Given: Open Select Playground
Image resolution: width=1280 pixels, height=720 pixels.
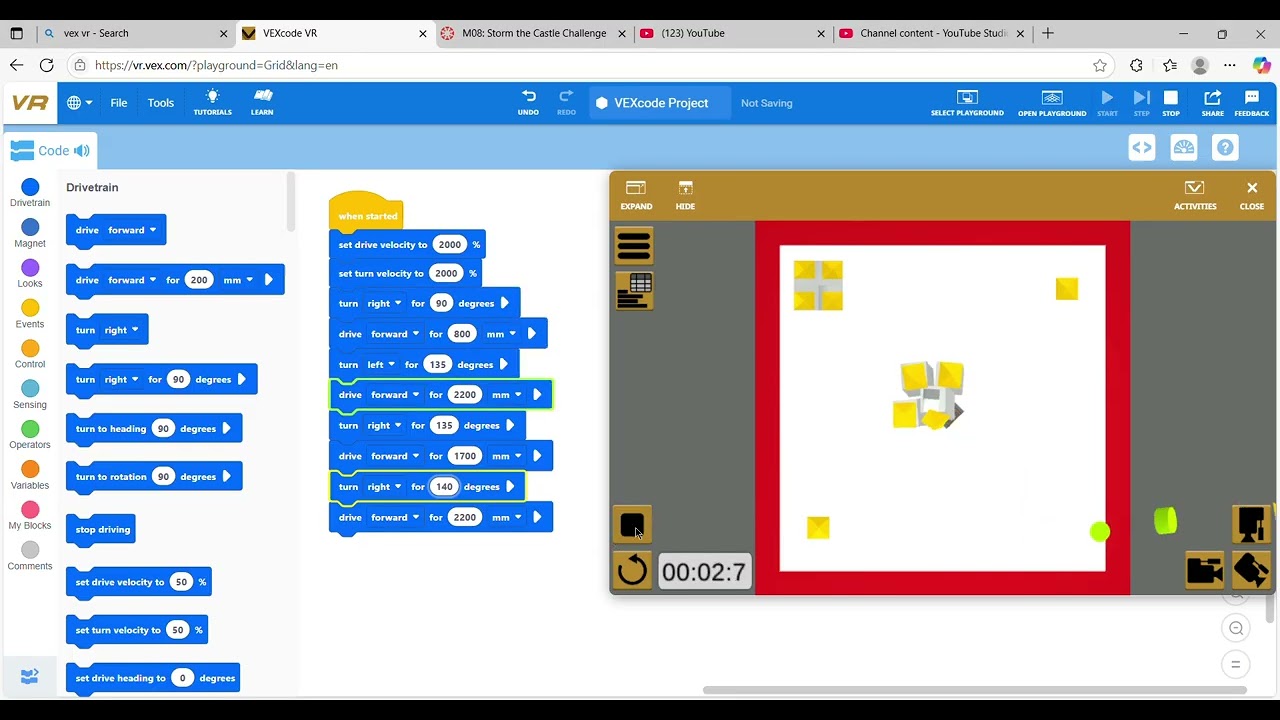Looking at the screenshot, I should pos(967,103).
